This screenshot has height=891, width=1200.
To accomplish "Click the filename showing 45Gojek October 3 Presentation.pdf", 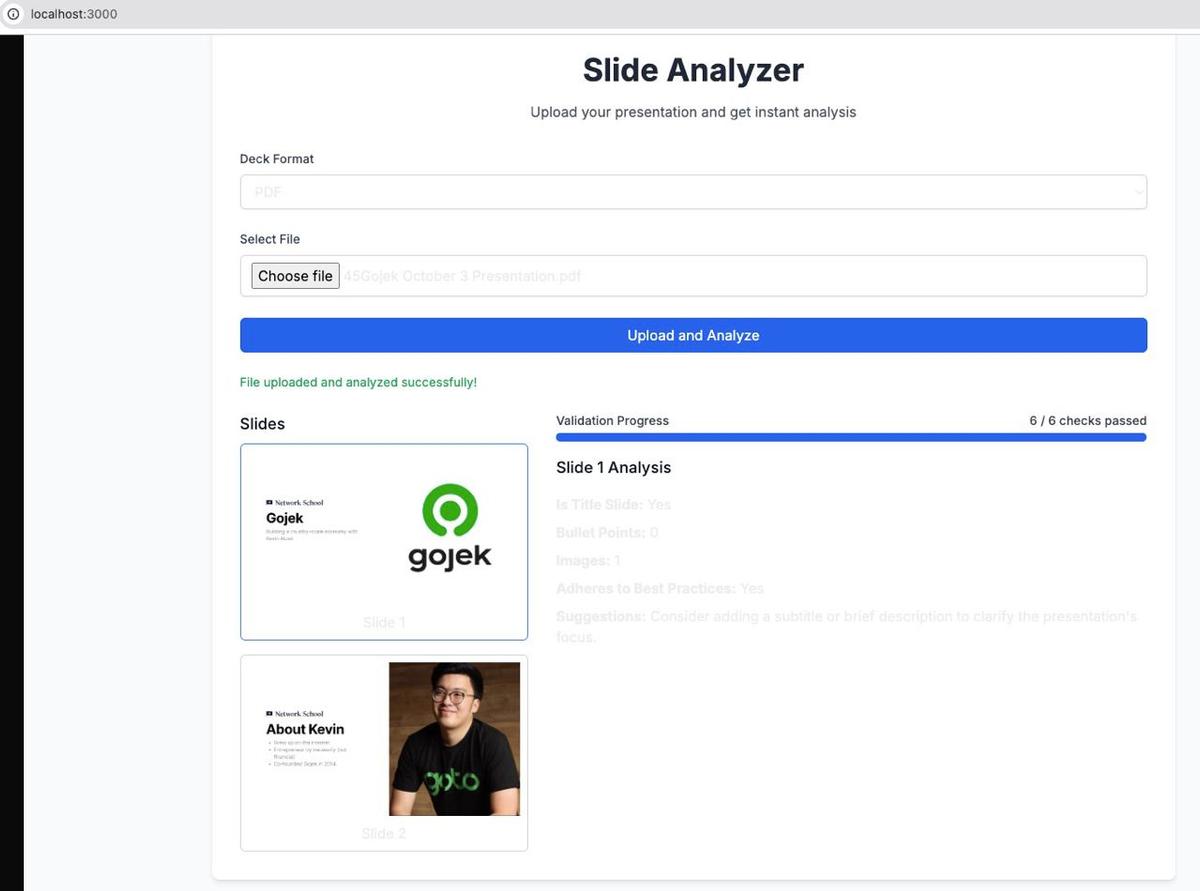I will pyautogui.click(x=462, y=275).
